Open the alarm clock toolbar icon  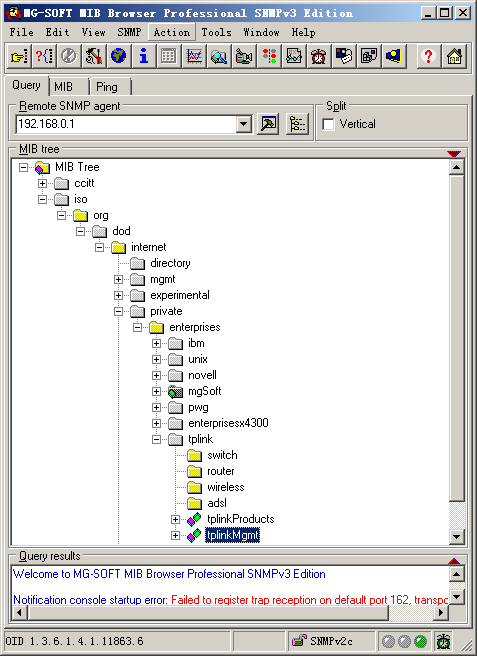(318, 56)
